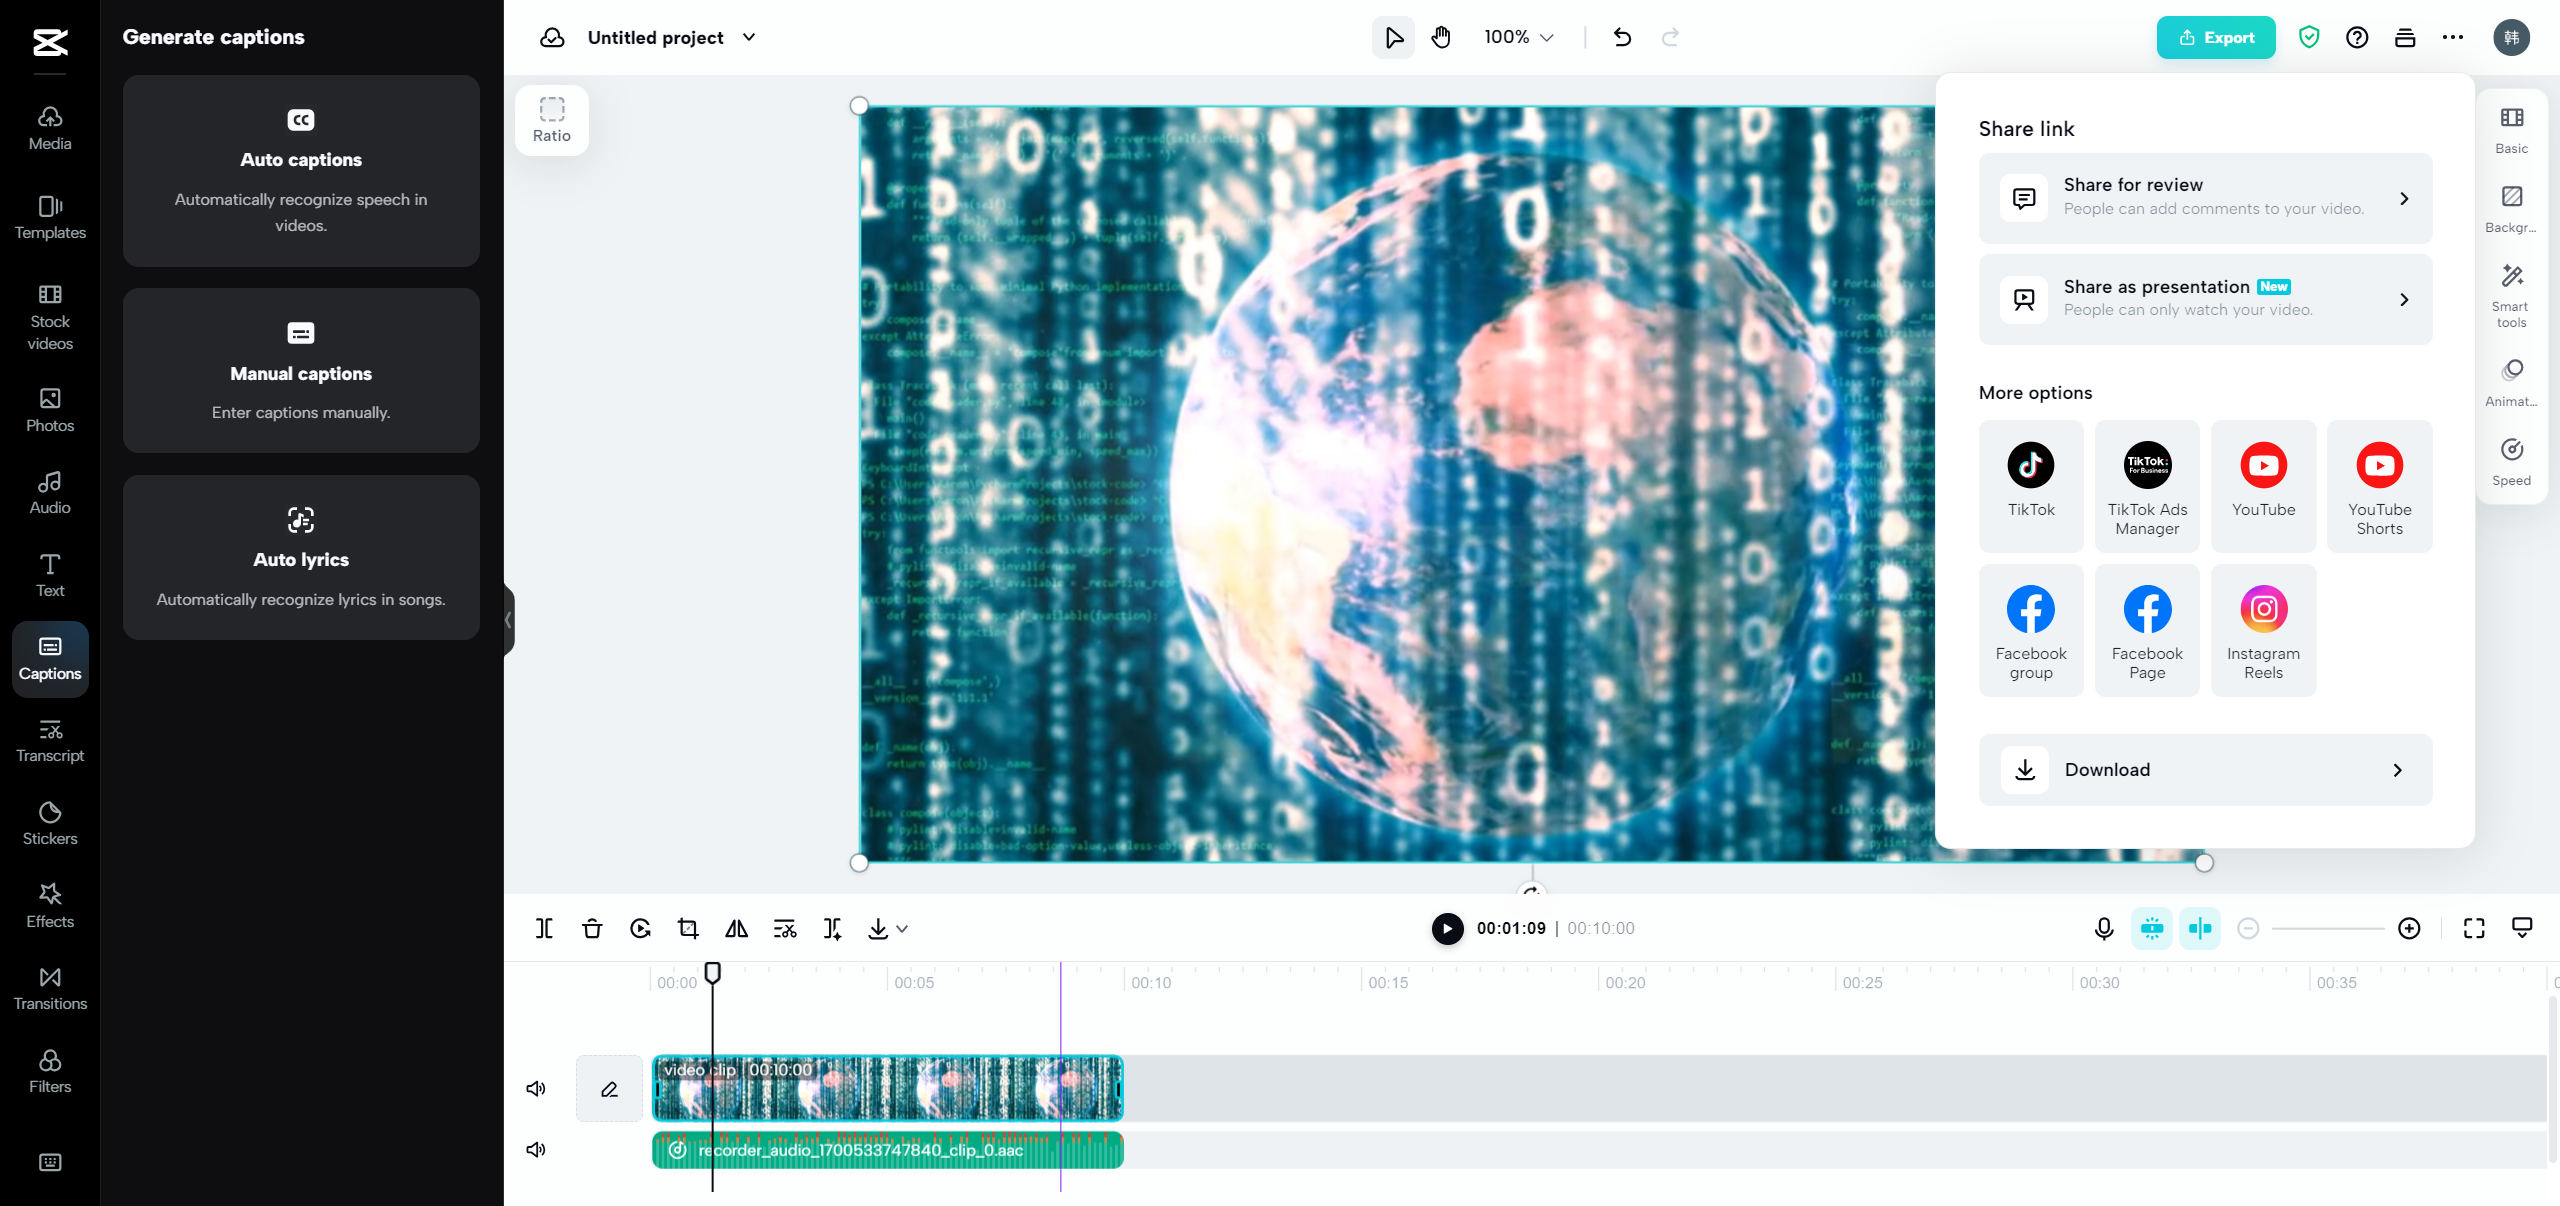Switch to the Captions panel
Screen dimensions: 2560x1206
coord(49,659)
